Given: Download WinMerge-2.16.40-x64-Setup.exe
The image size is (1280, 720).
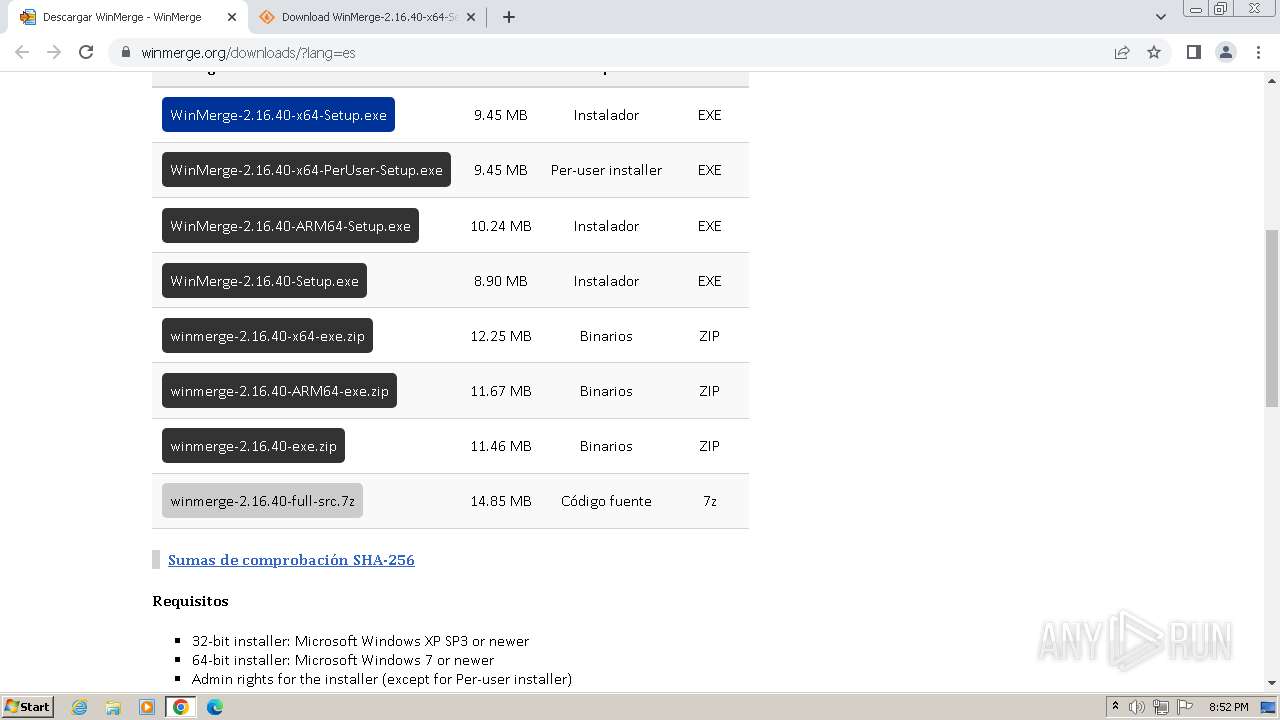Looking at the screenshot, I should coord(278,115).
